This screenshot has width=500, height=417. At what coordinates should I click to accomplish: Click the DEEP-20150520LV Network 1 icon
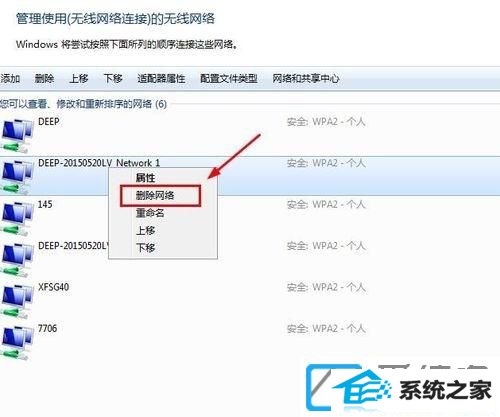point(17,176)
